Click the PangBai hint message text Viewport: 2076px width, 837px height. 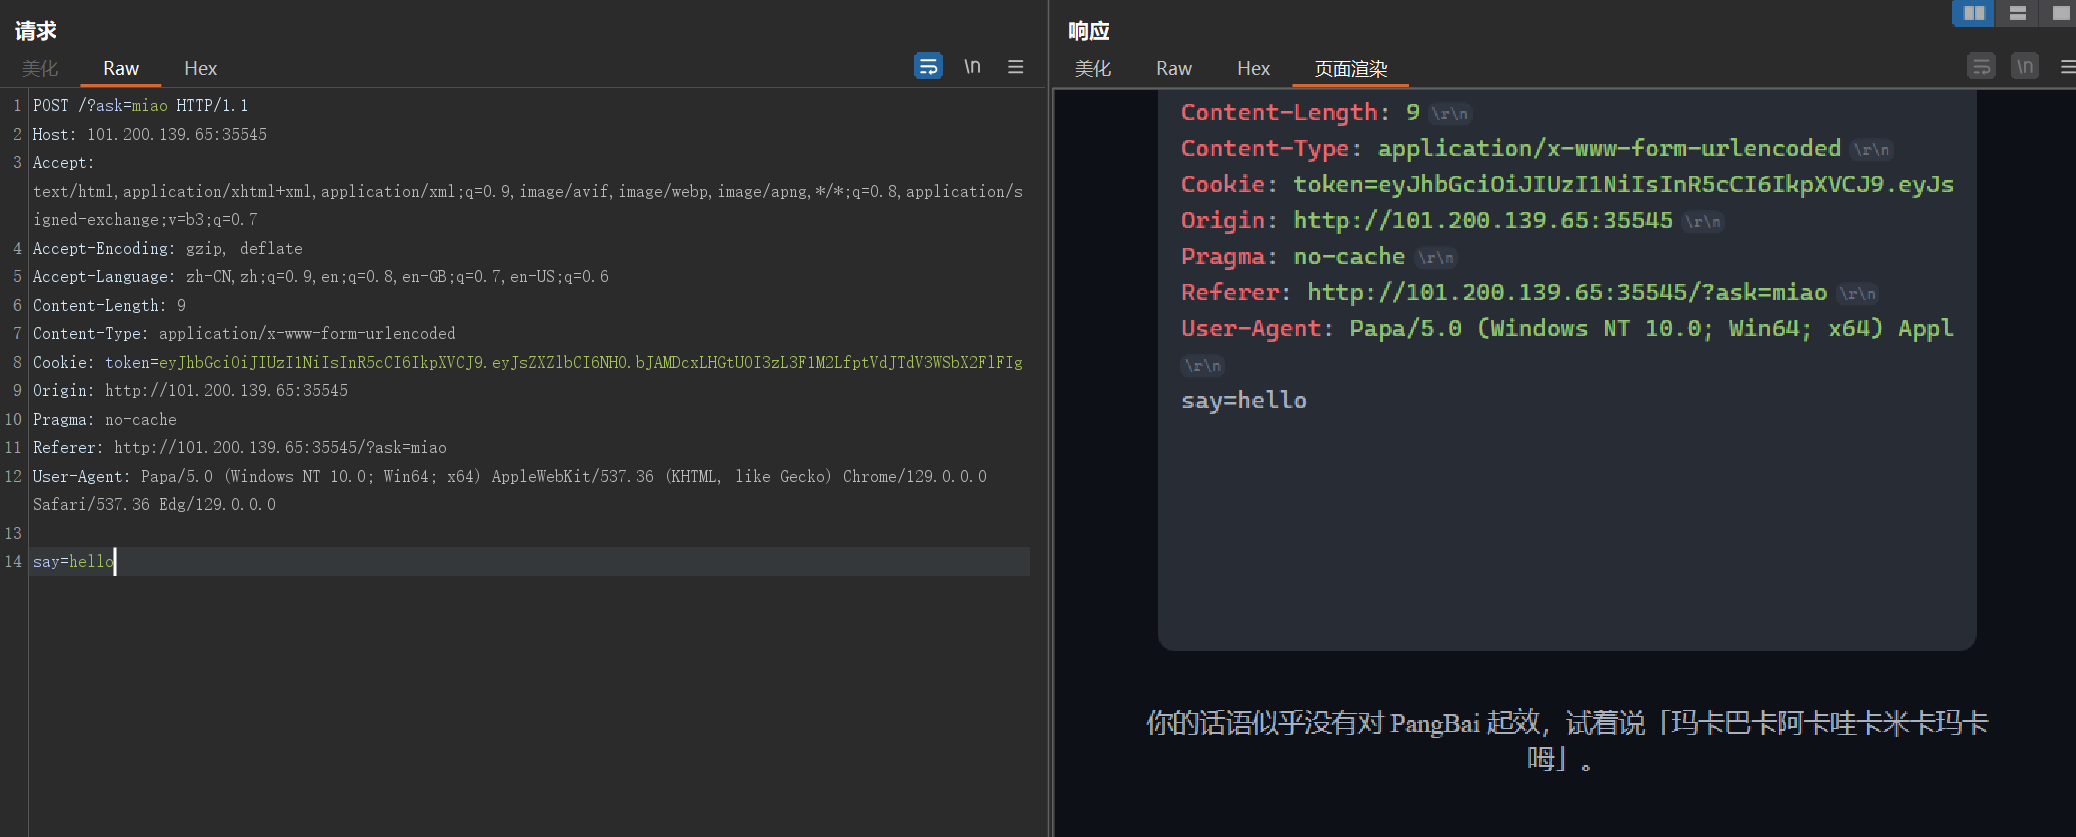coord(1567,740)
